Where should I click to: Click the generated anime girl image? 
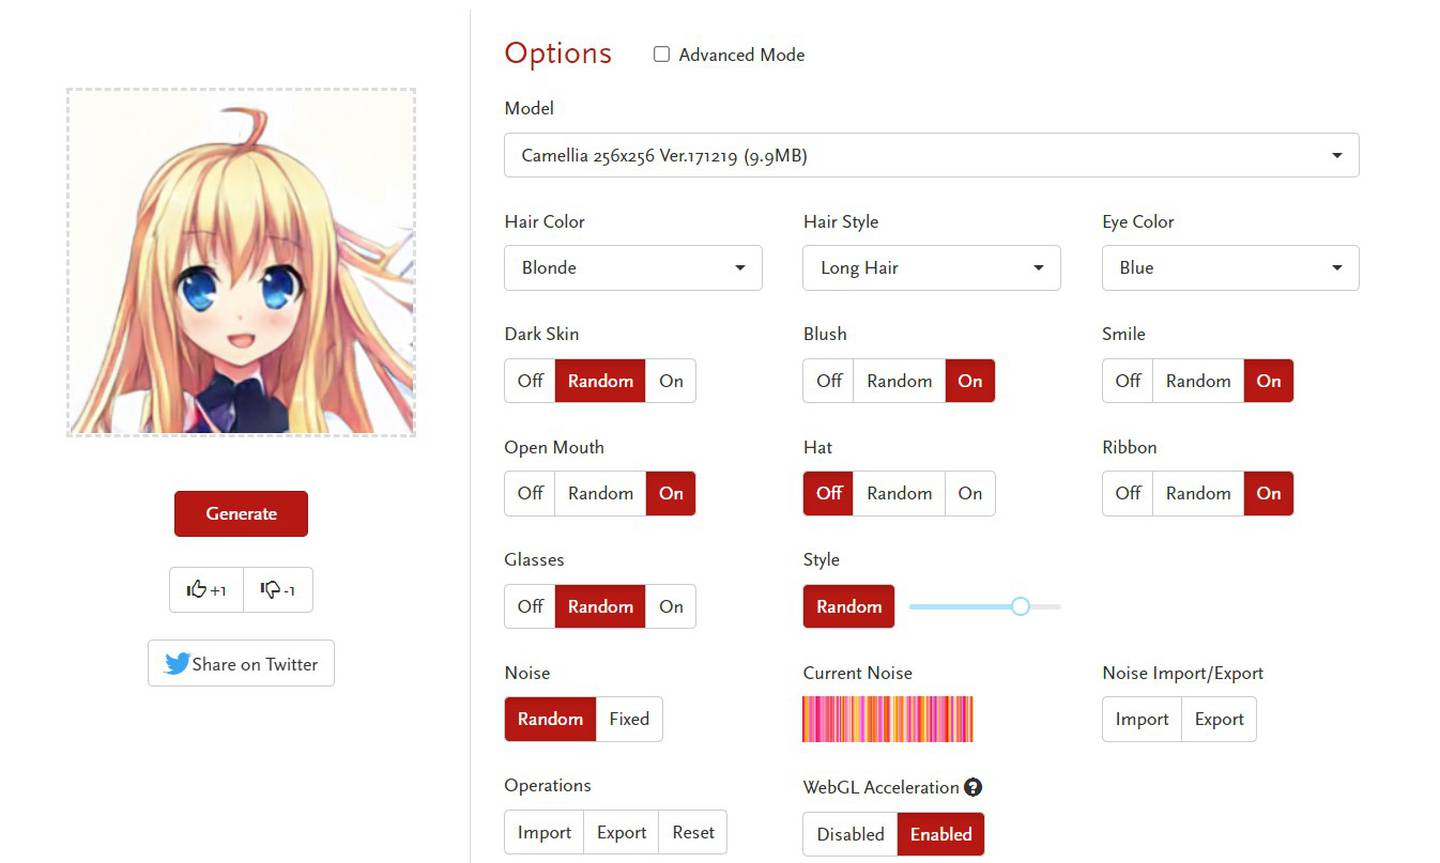241,262
